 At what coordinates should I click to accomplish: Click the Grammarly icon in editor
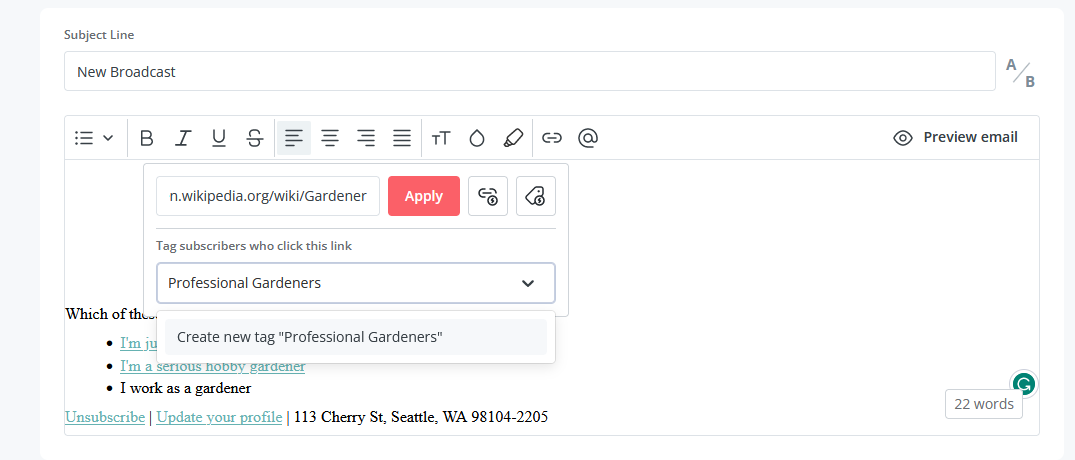[1024, 384]
